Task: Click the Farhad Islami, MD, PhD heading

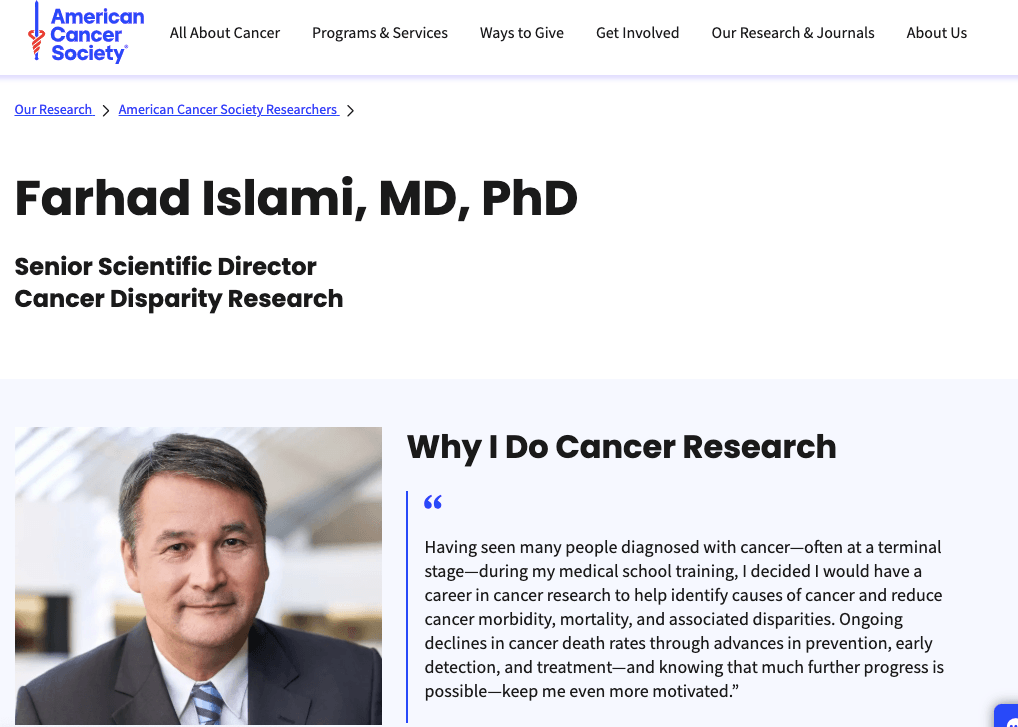Action: [296, 198]
